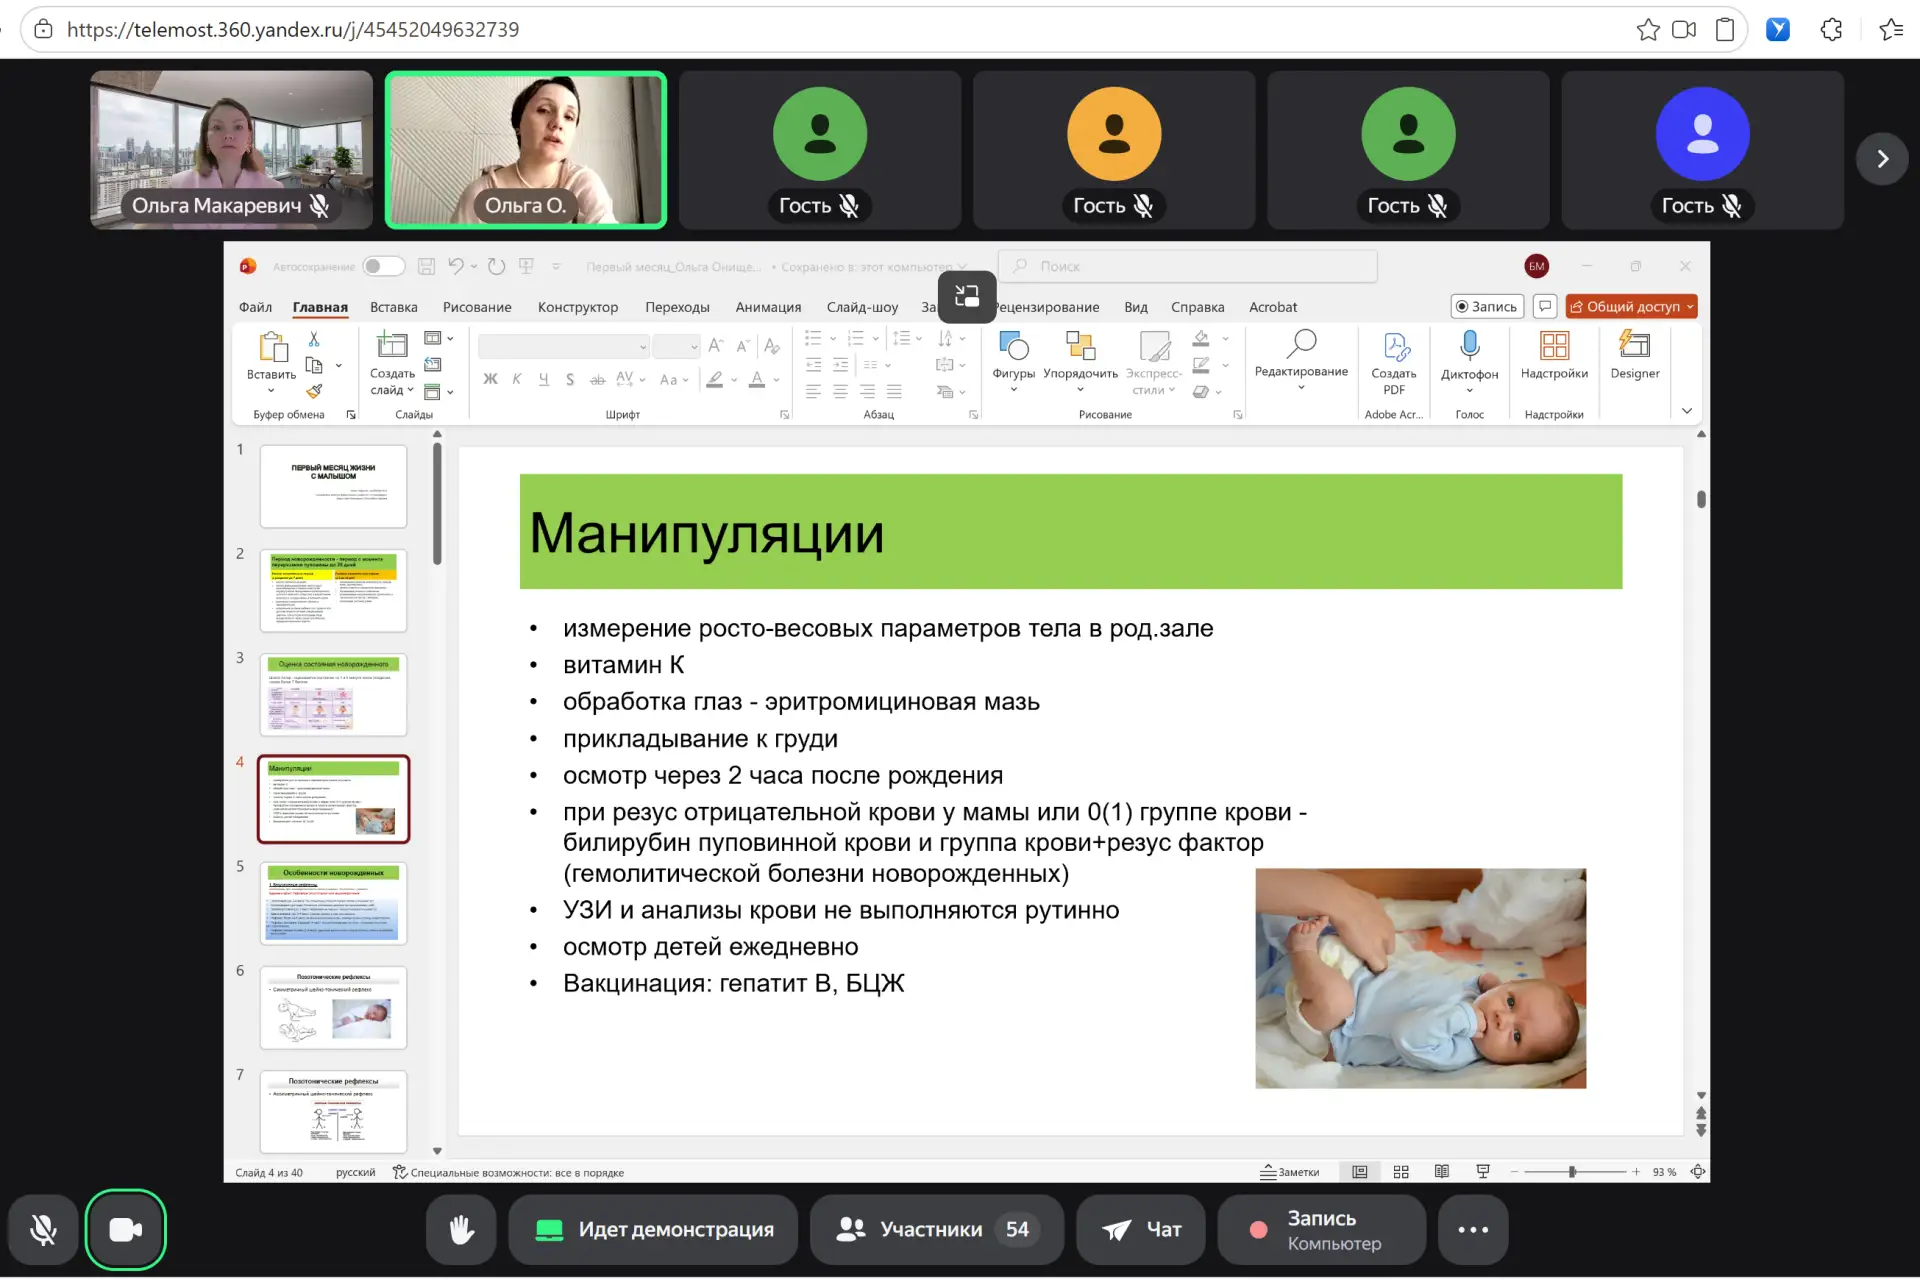Image resolution: width=1920 pixels, height=1282 pixels.
Task: Click the Создать слайд icon
Action: pos(391,346)
